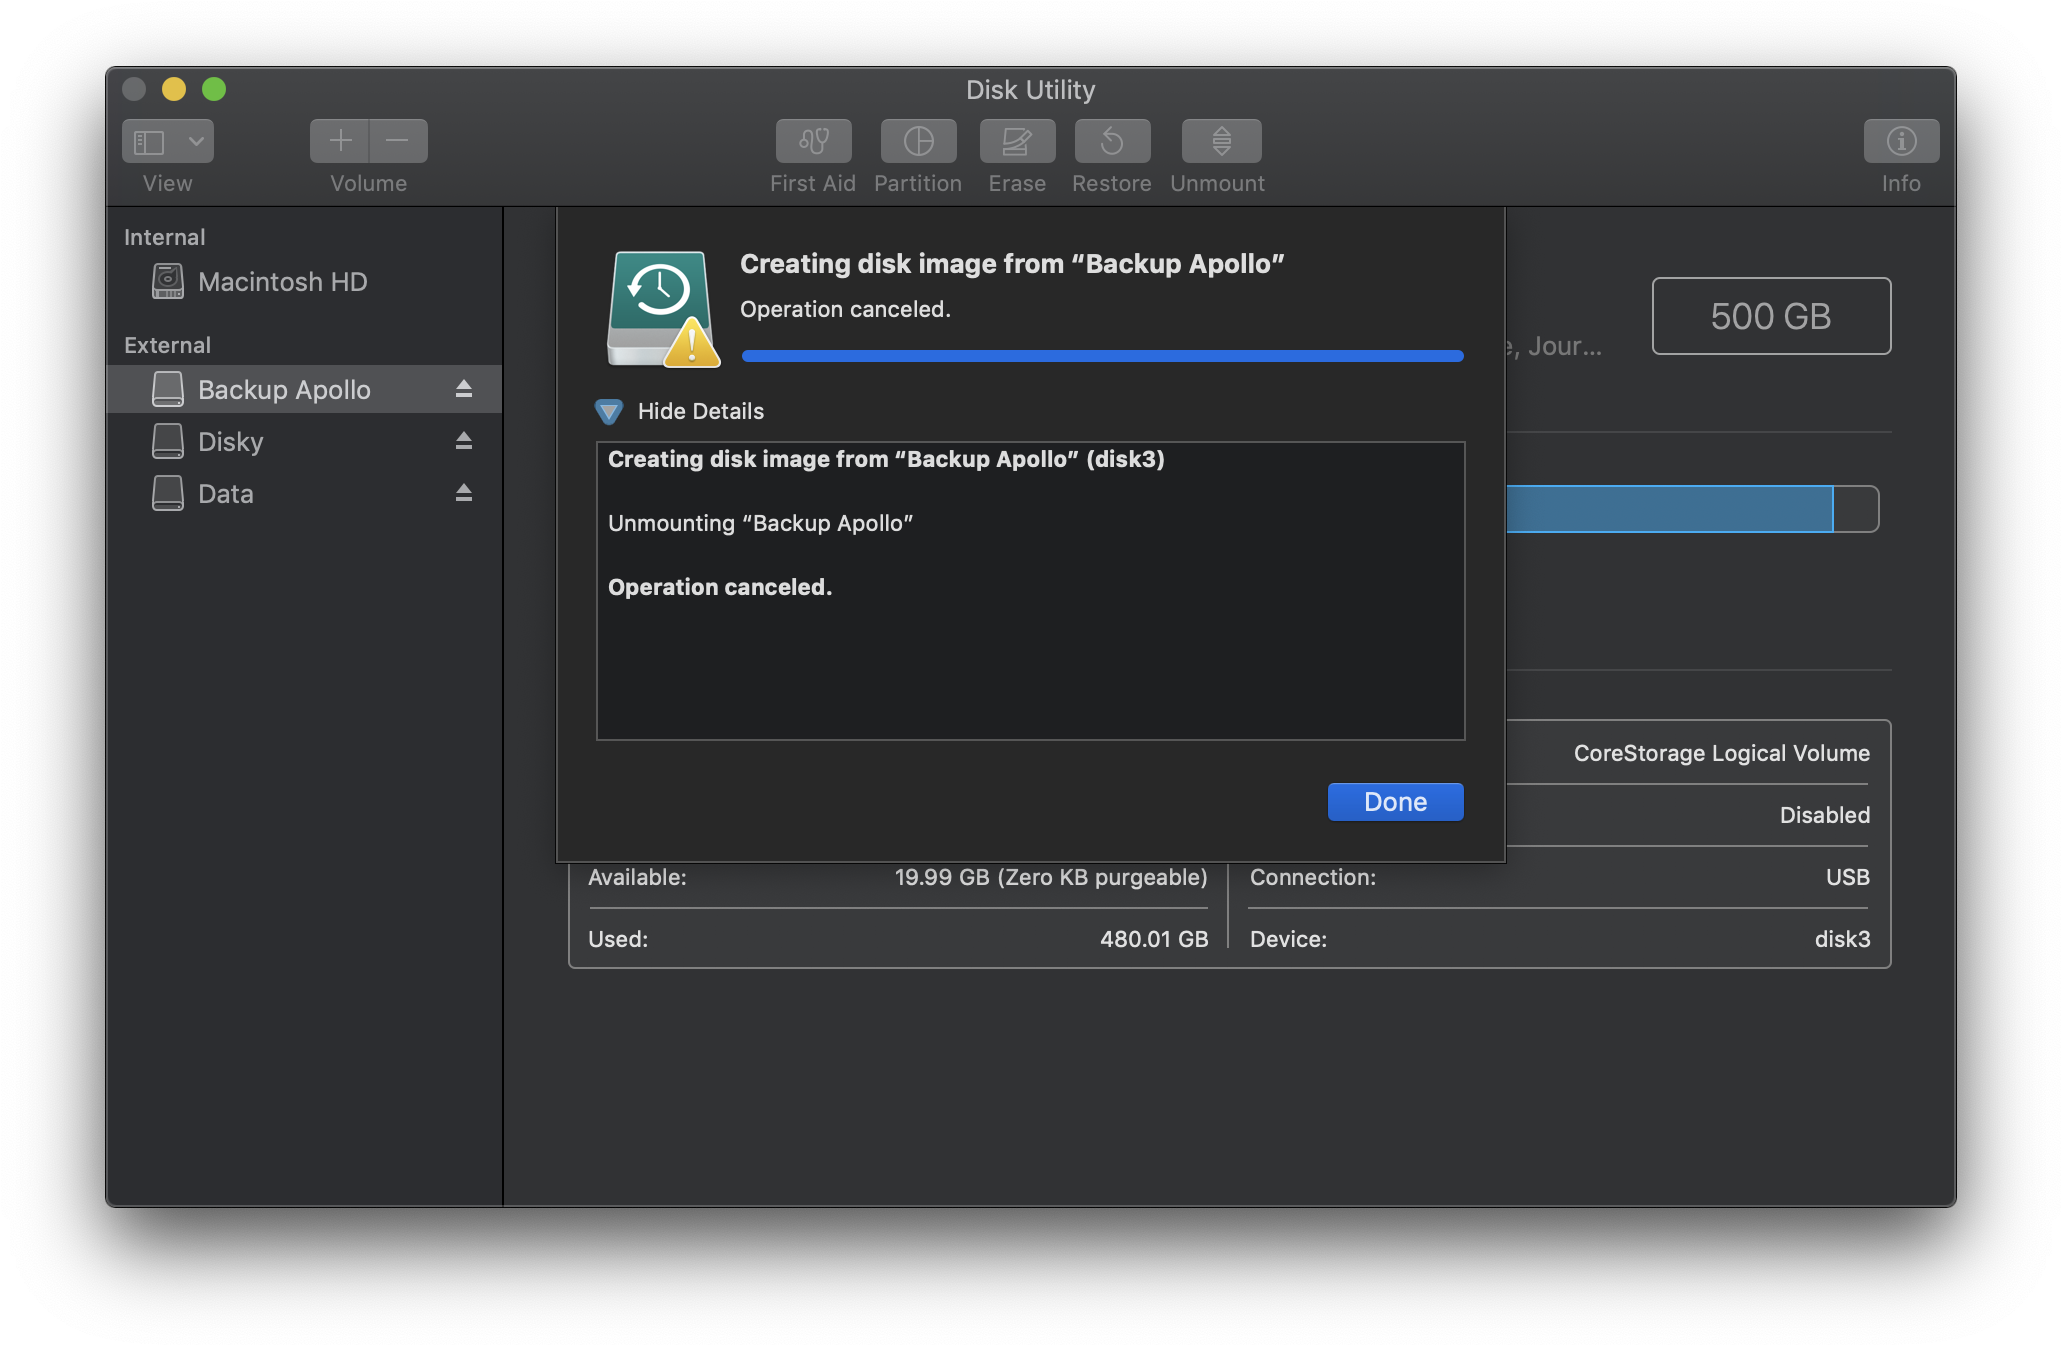Select Macintosh HD in sidebar
Image resolution: width=2061 pixels, height=1345 pixels.
[x=282, y=282]
